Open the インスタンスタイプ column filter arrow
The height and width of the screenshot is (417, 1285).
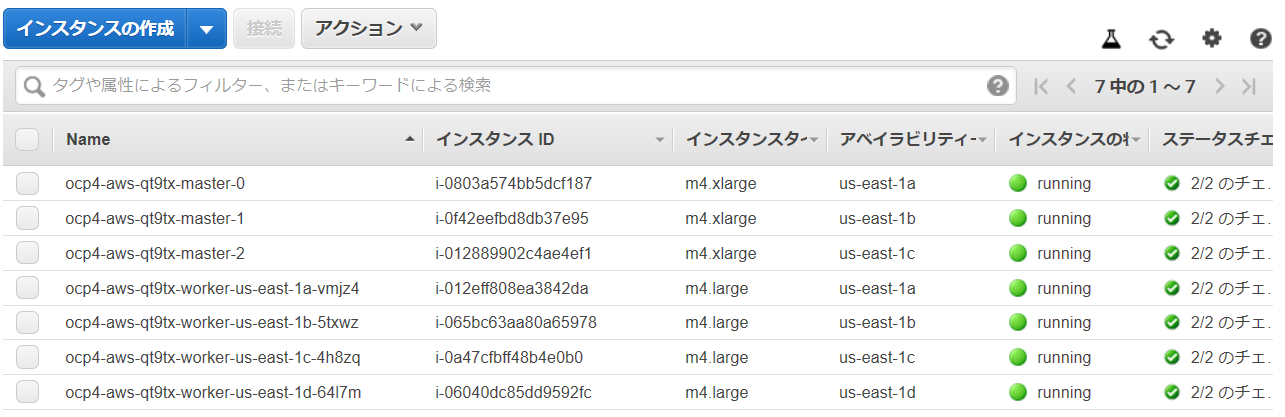[814, 140]
